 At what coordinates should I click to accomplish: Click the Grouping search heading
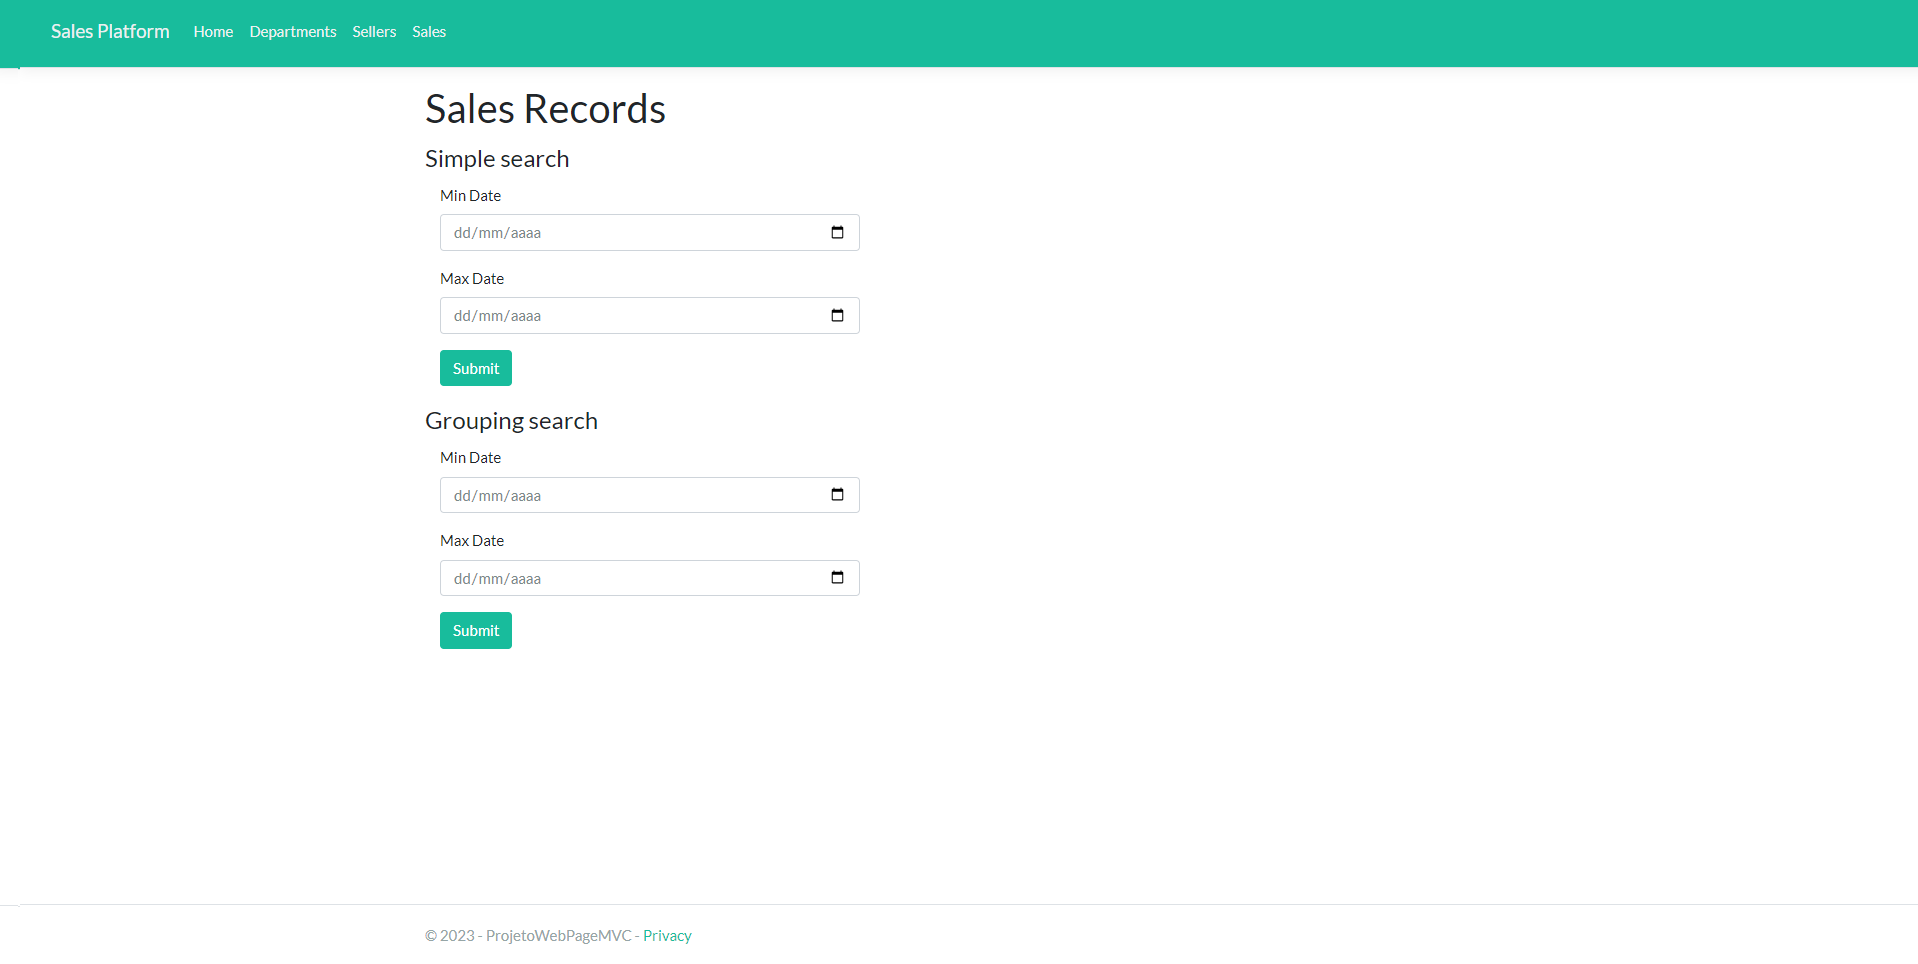(511, 420)
